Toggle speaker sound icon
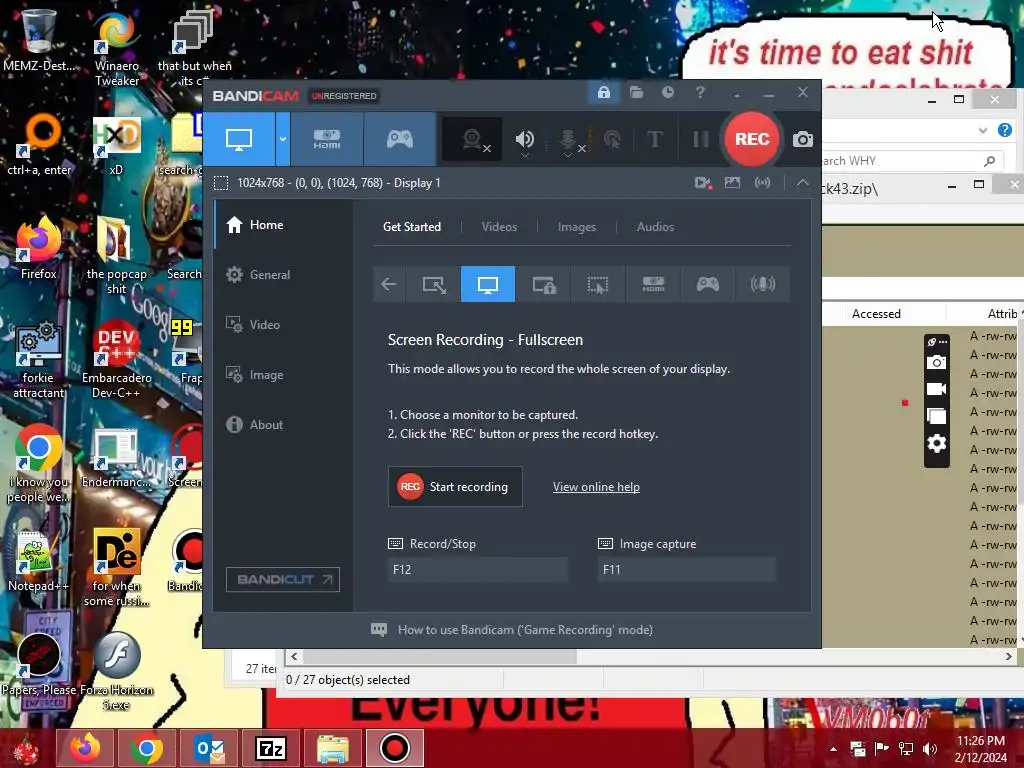Viewport: 1024px width, 768px height. pos(524,139)
